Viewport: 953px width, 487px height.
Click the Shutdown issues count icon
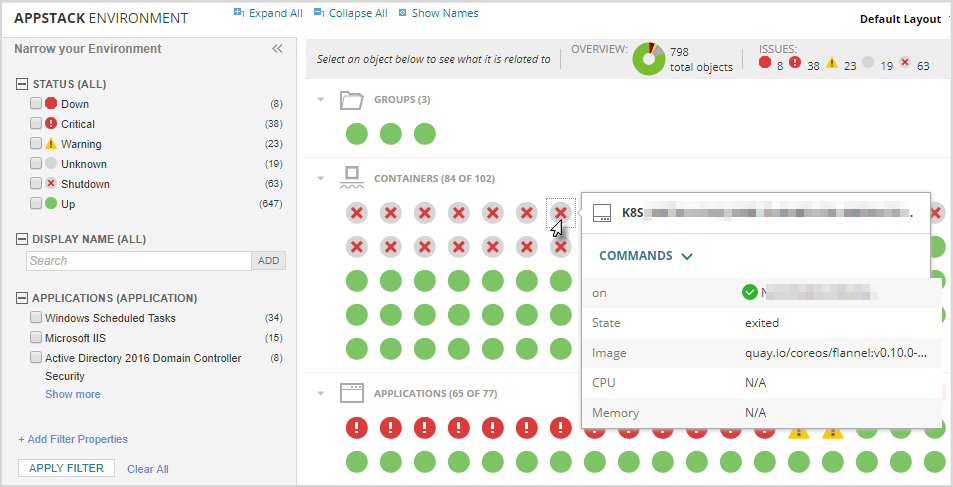coord(905,63)
